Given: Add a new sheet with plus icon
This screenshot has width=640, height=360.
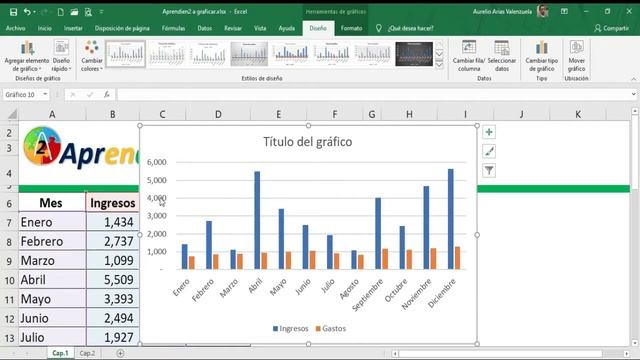Looking at the screenshot, I should tap(120, 353).
